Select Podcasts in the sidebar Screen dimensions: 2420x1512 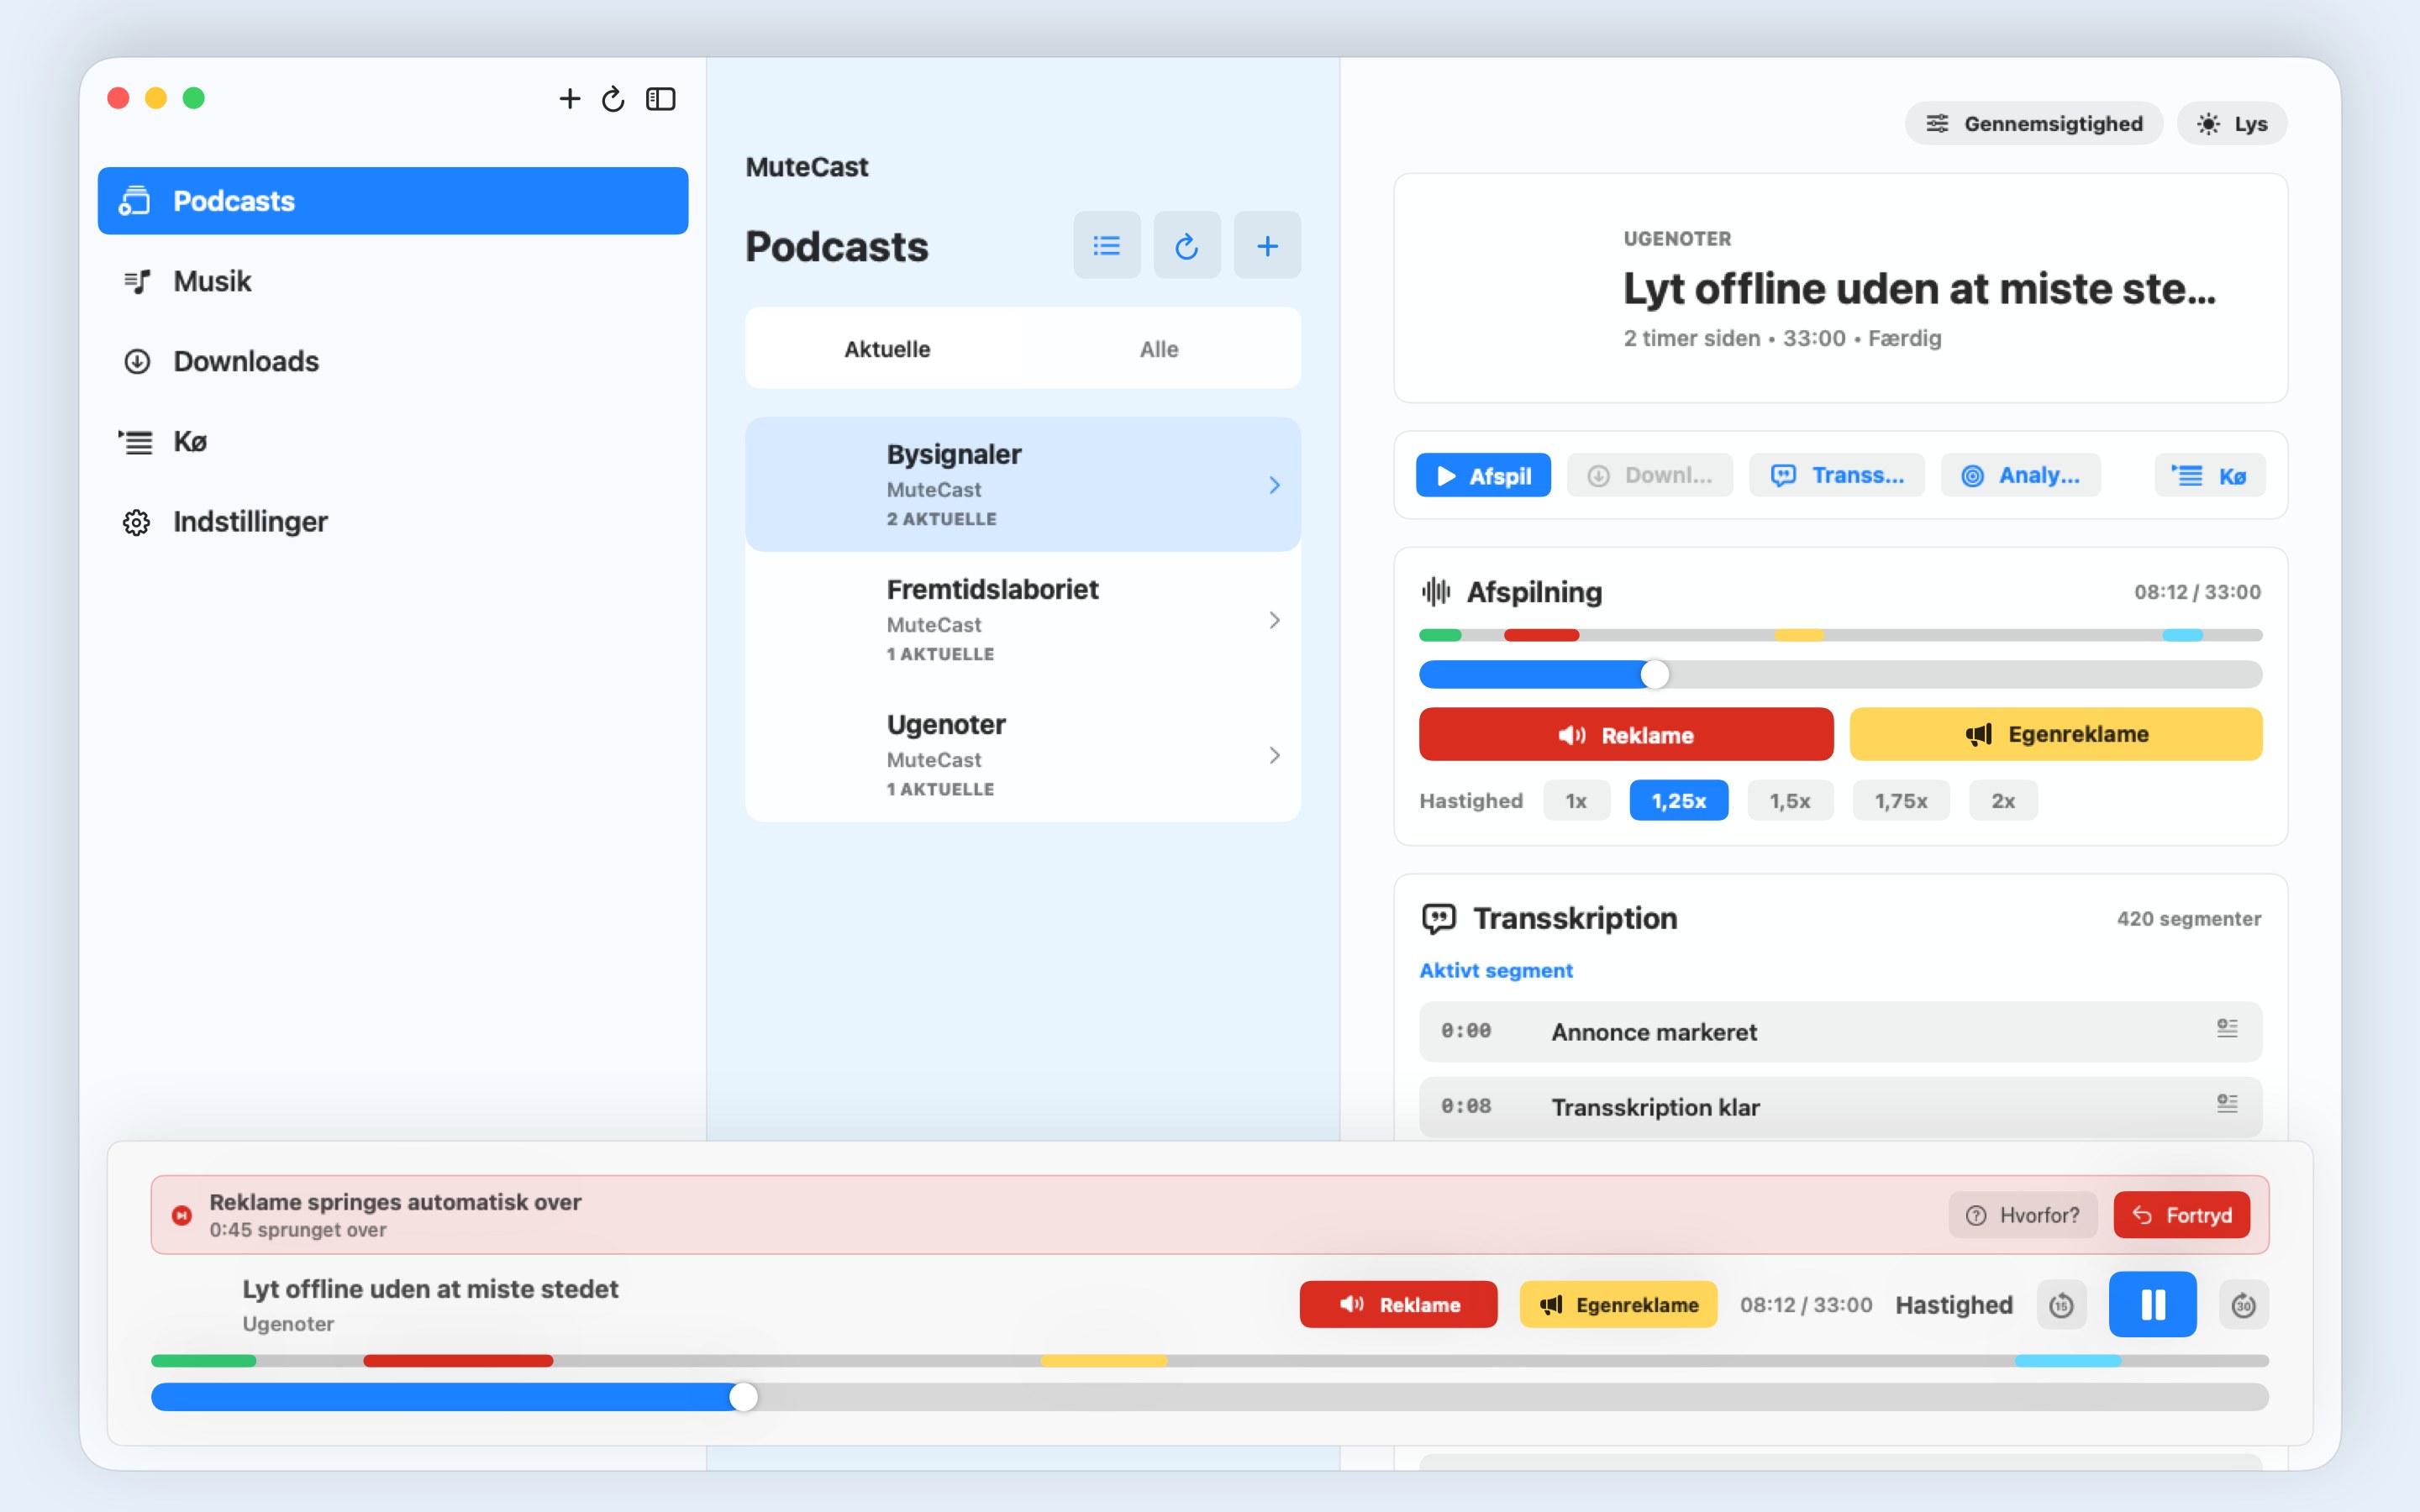[x=393, y=201]
